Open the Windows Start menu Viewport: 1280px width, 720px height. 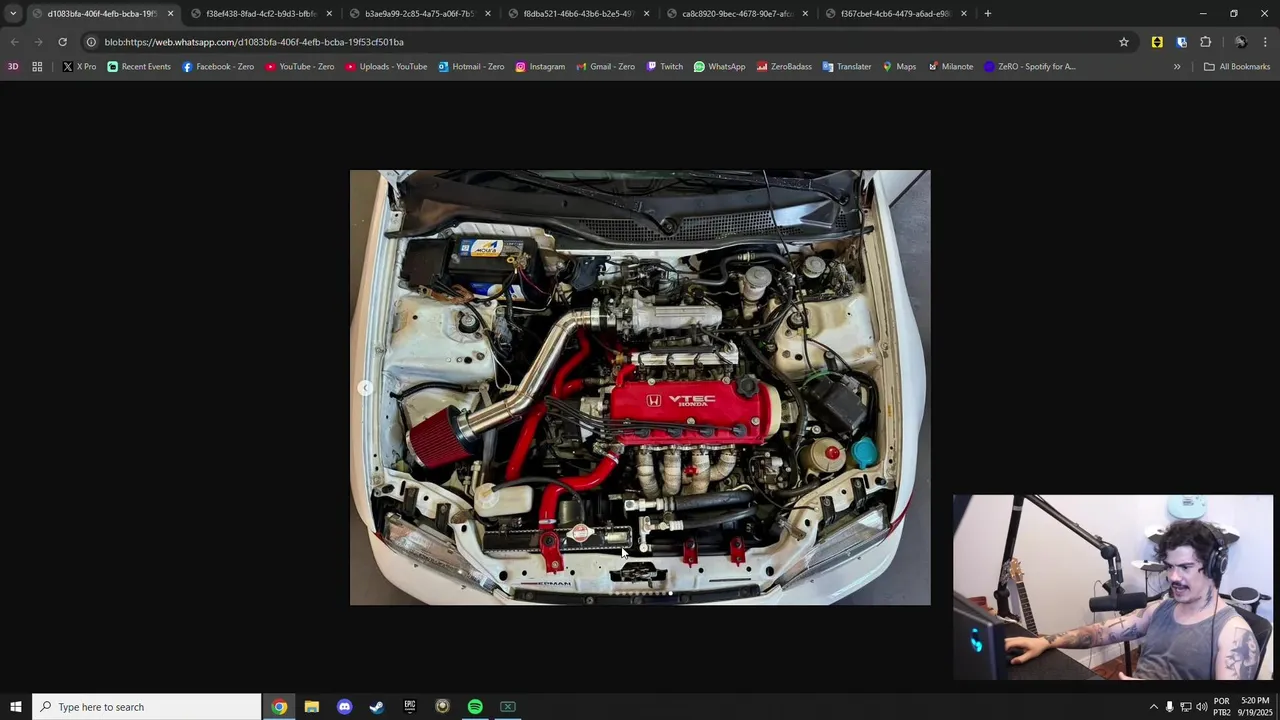click(x=15, y=707)
